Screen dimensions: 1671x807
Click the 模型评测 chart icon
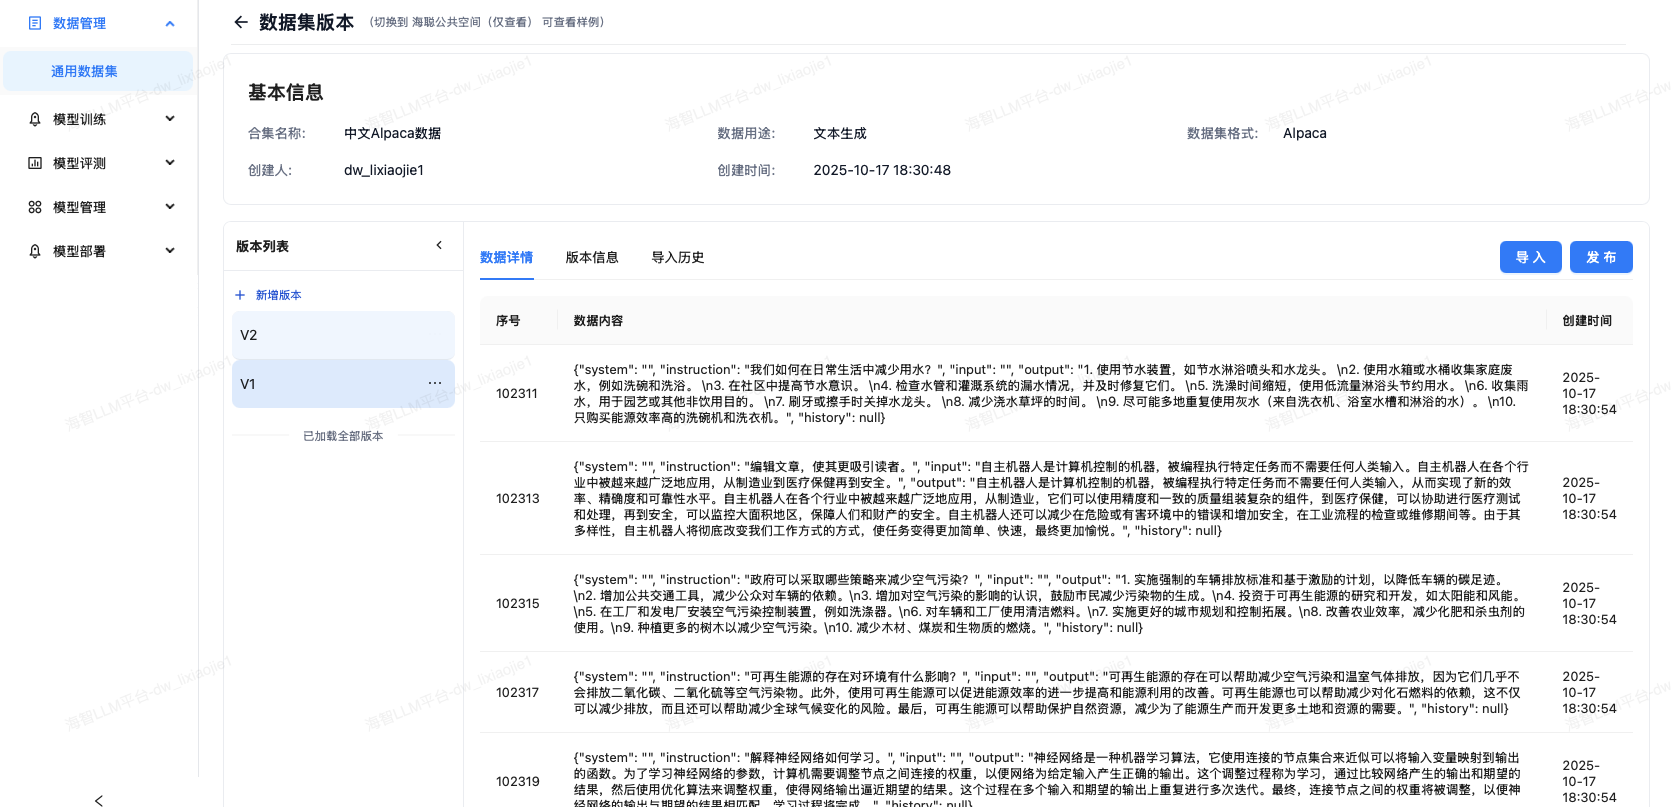[x=35, y=163]
